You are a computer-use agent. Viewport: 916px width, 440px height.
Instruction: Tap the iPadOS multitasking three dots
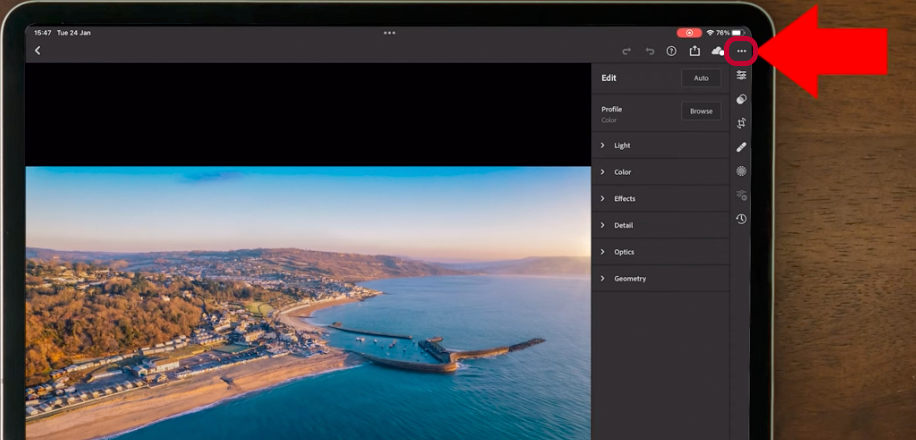390,33
